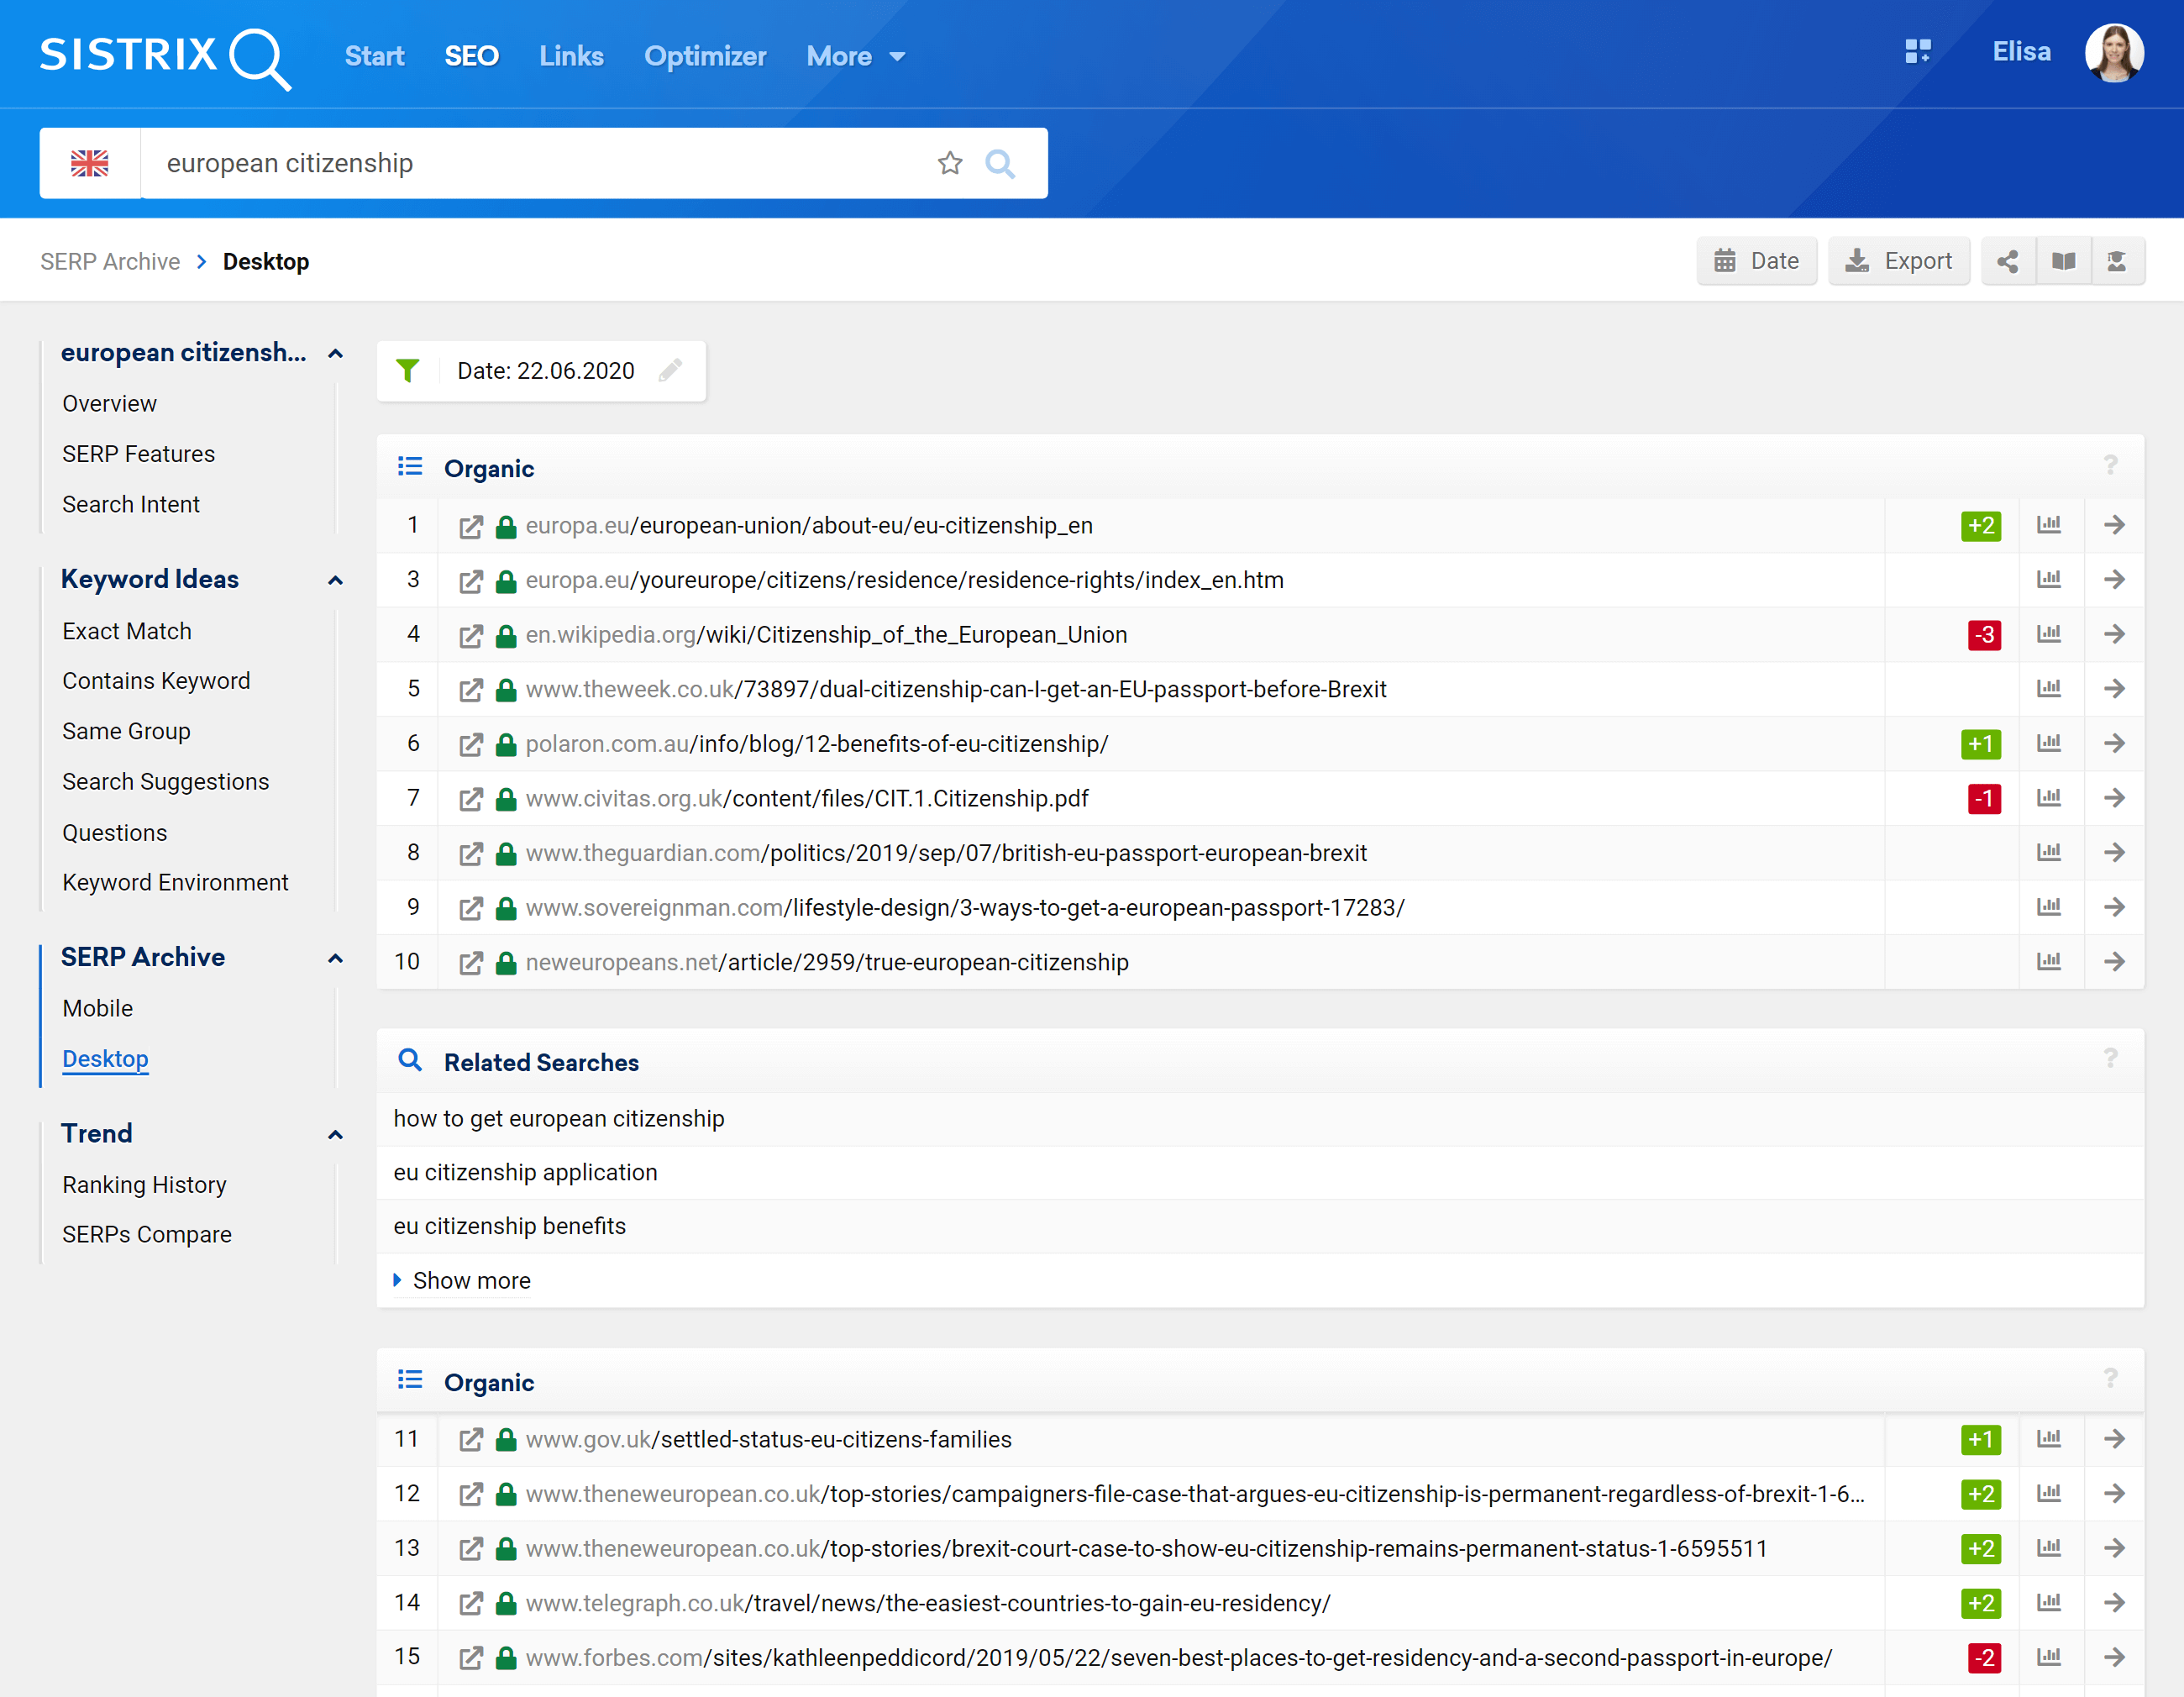2184x1697 pixels.
Task: Open Elisa's profile avatar
Action: tap(2113, 53)
